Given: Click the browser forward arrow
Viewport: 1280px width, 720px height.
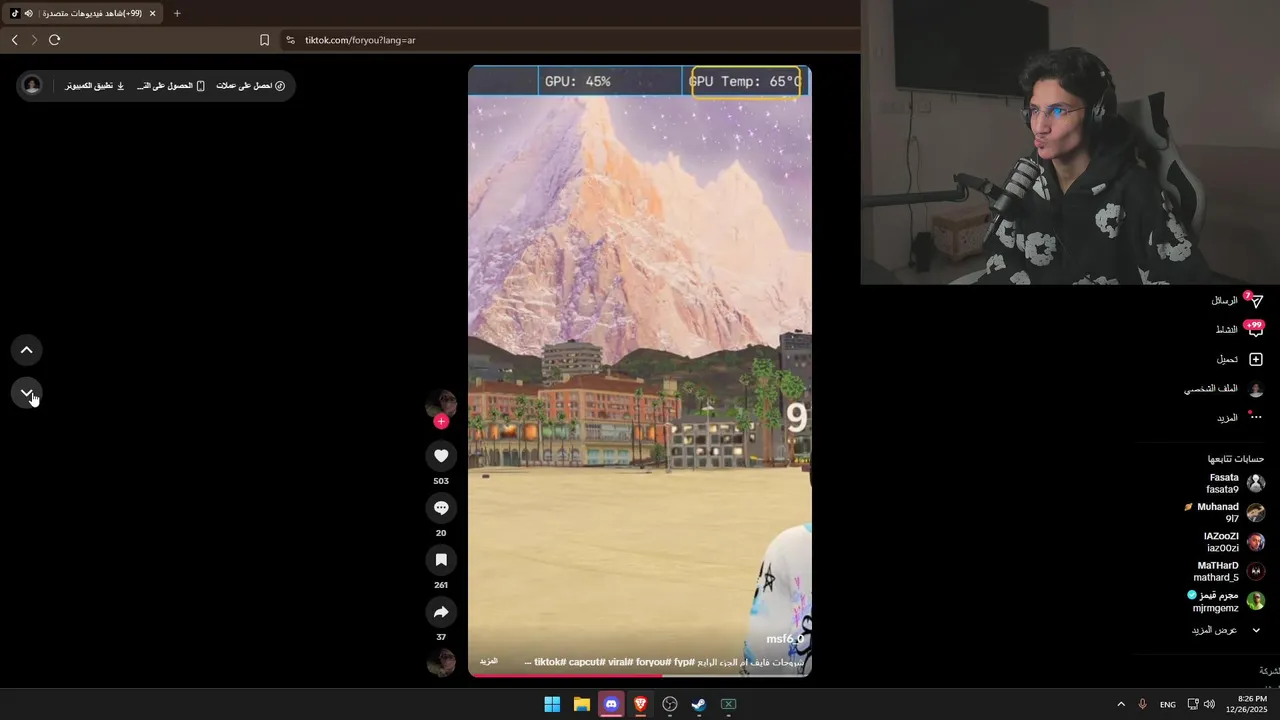Looking at the screenshot, I should pyautogui.click(x=34, y=40).
